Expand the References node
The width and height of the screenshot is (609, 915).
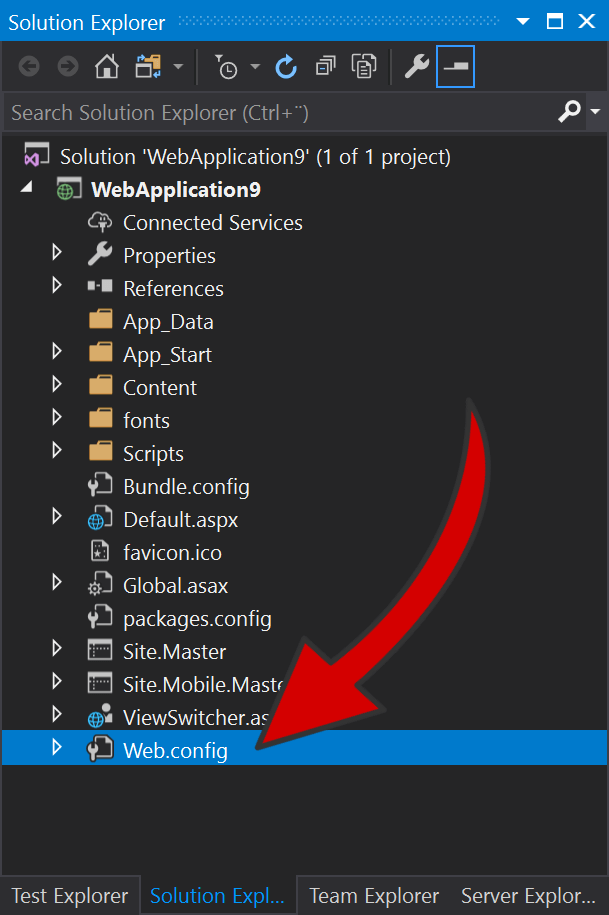[57, 288]
